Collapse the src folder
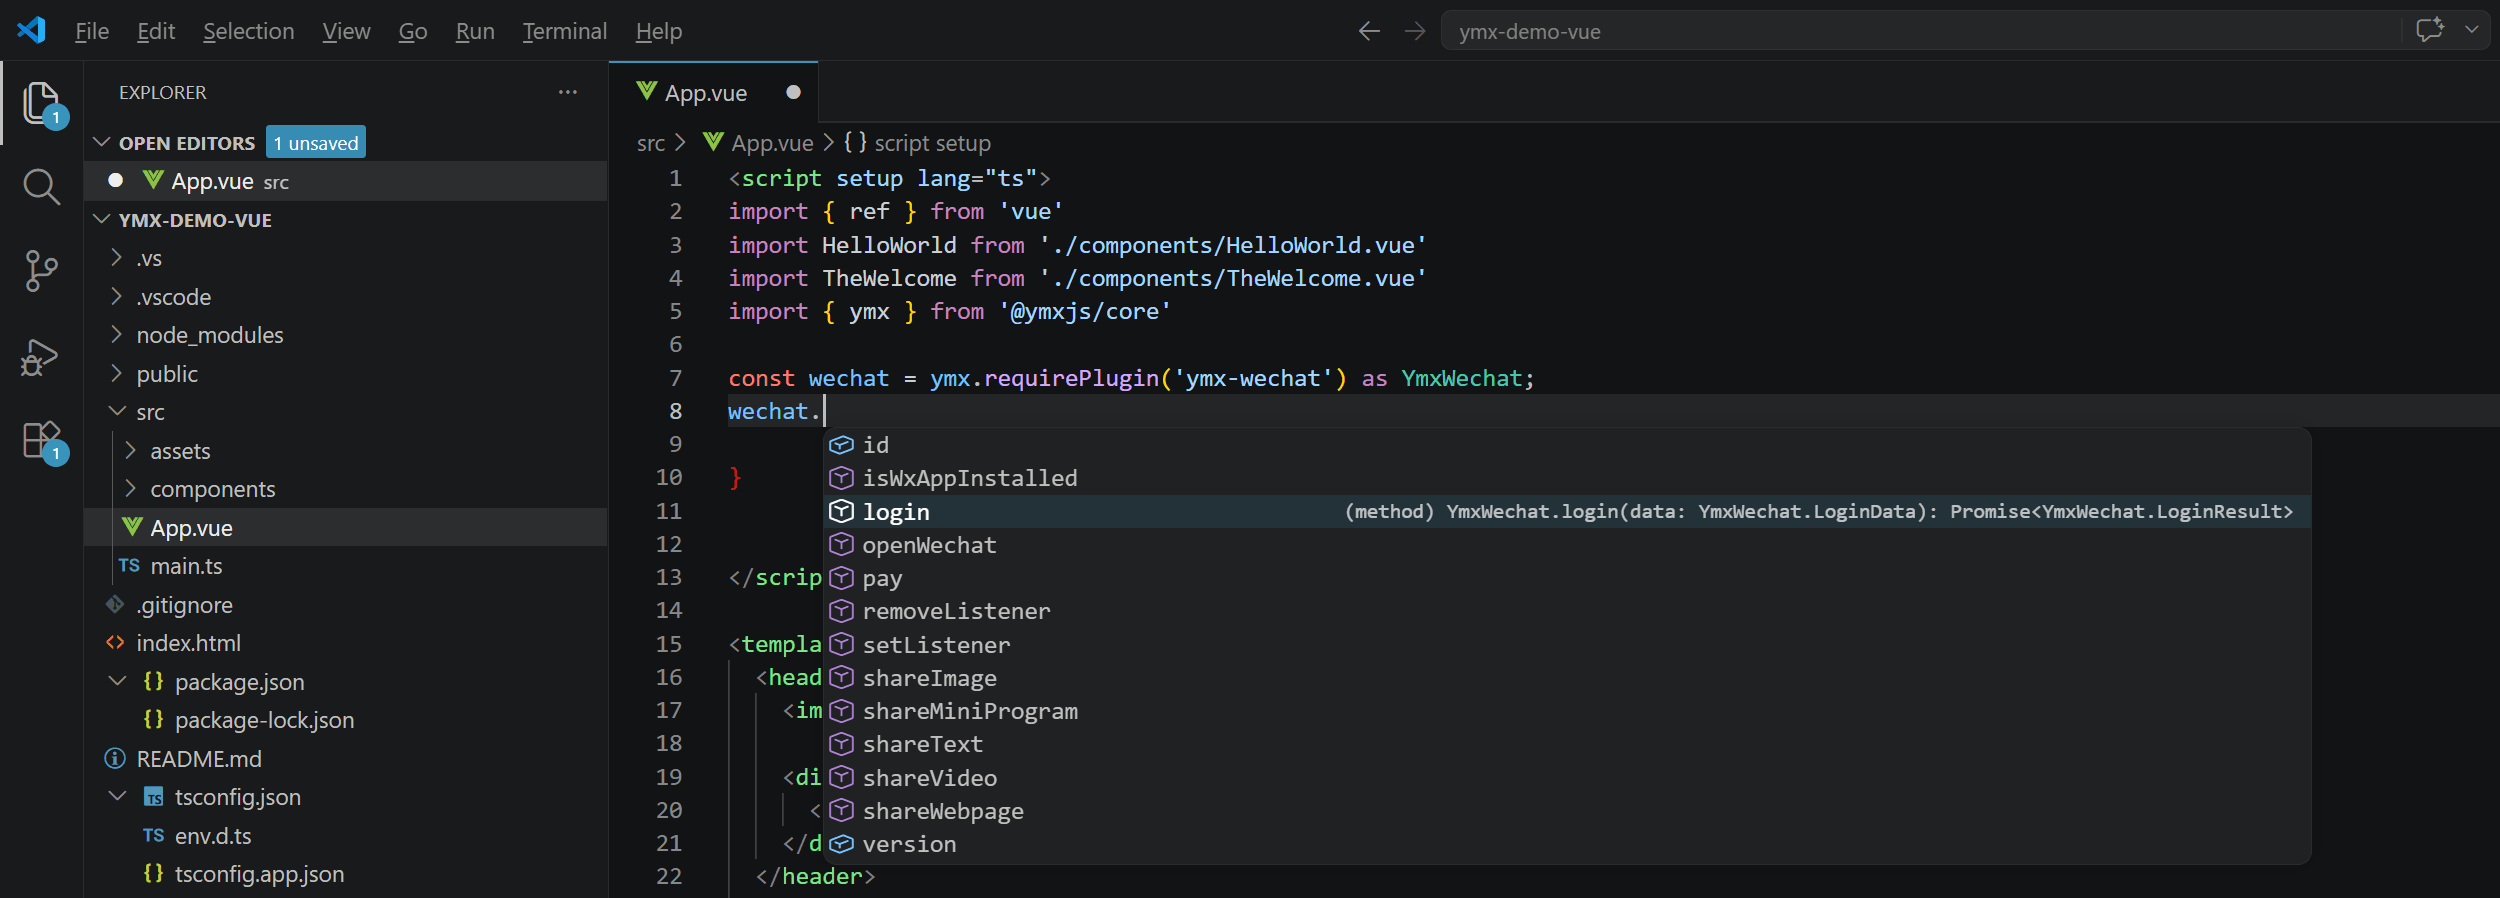Screen dimensions: 2500x898 [116, 411]
